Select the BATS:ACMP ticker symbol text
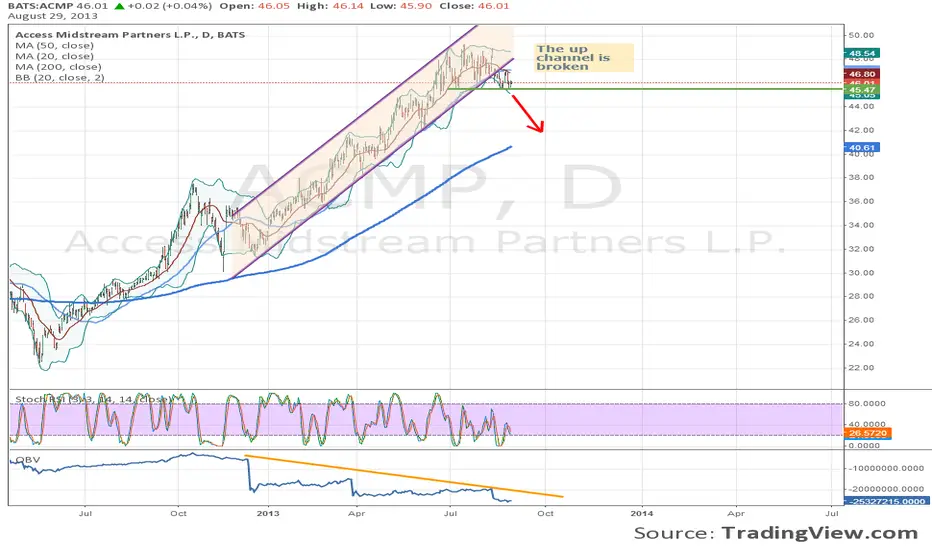 tap(40, 6)
